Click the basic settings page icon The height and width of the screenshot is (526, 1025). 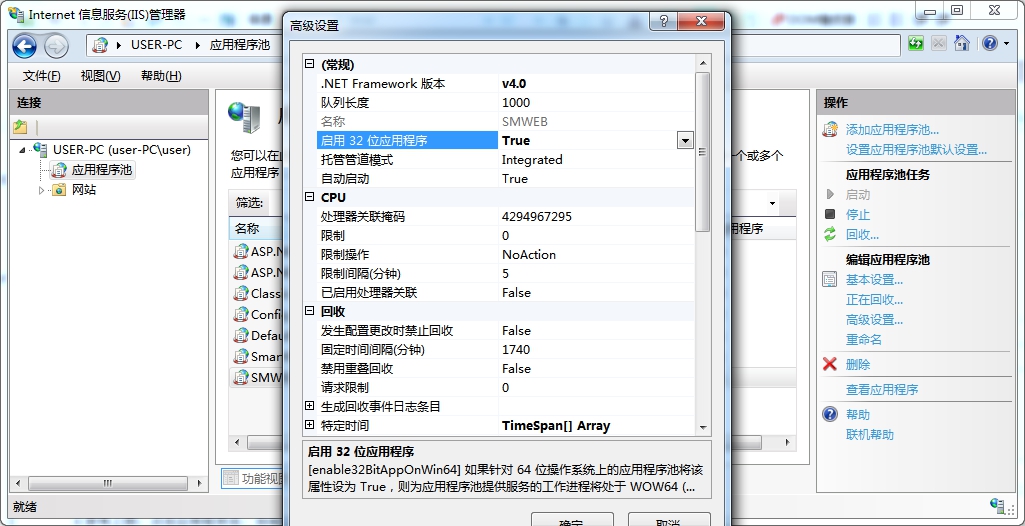(x=830, y=280)
